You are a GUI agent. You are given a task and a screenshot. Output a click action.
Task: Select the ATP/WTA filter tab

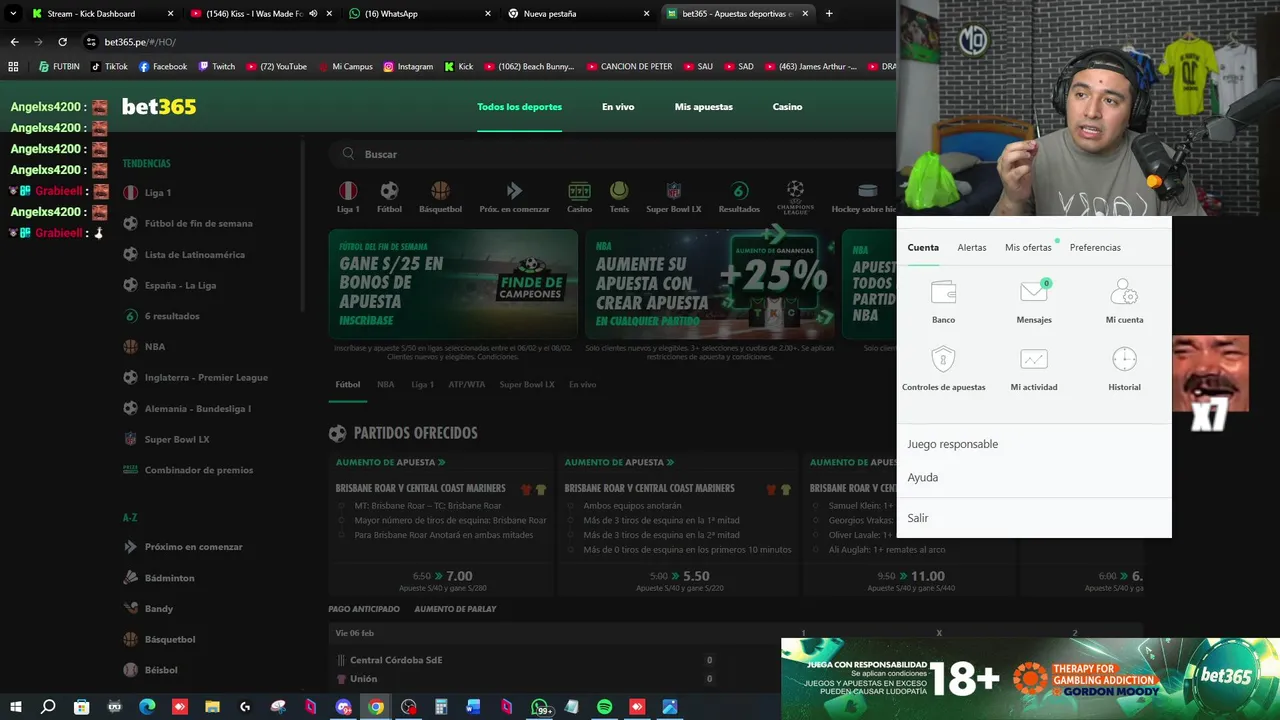coord(467,384)
